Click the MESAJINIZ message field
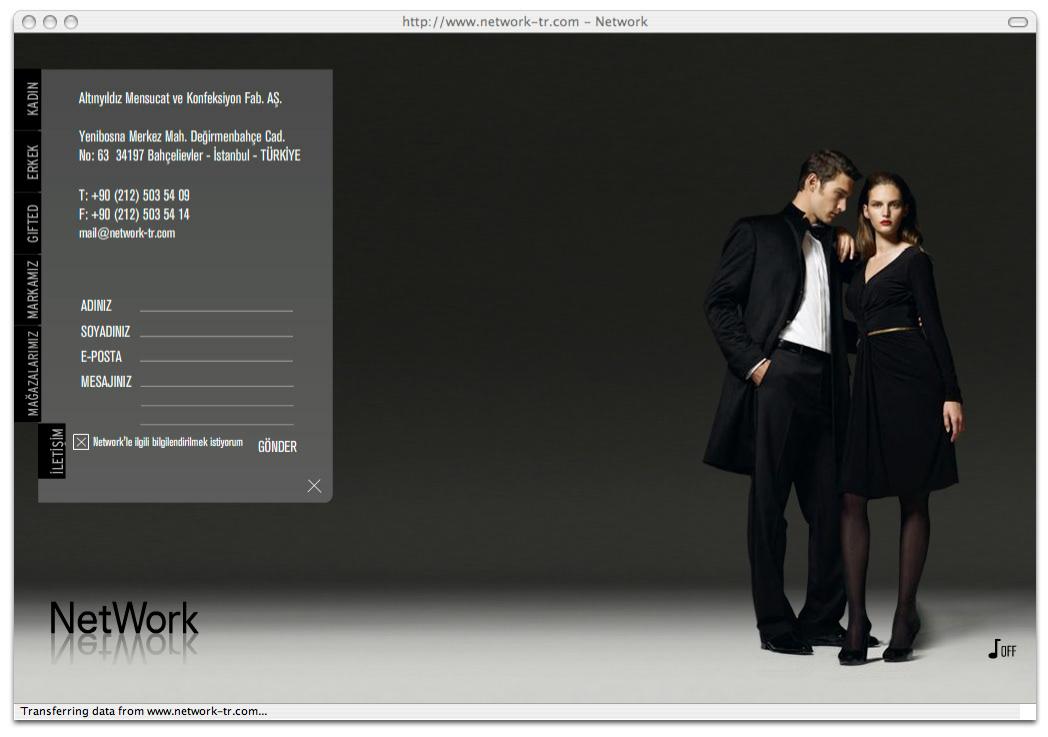Image resolution: width=1048 pixels, height=737 pixels. [217, 398]
